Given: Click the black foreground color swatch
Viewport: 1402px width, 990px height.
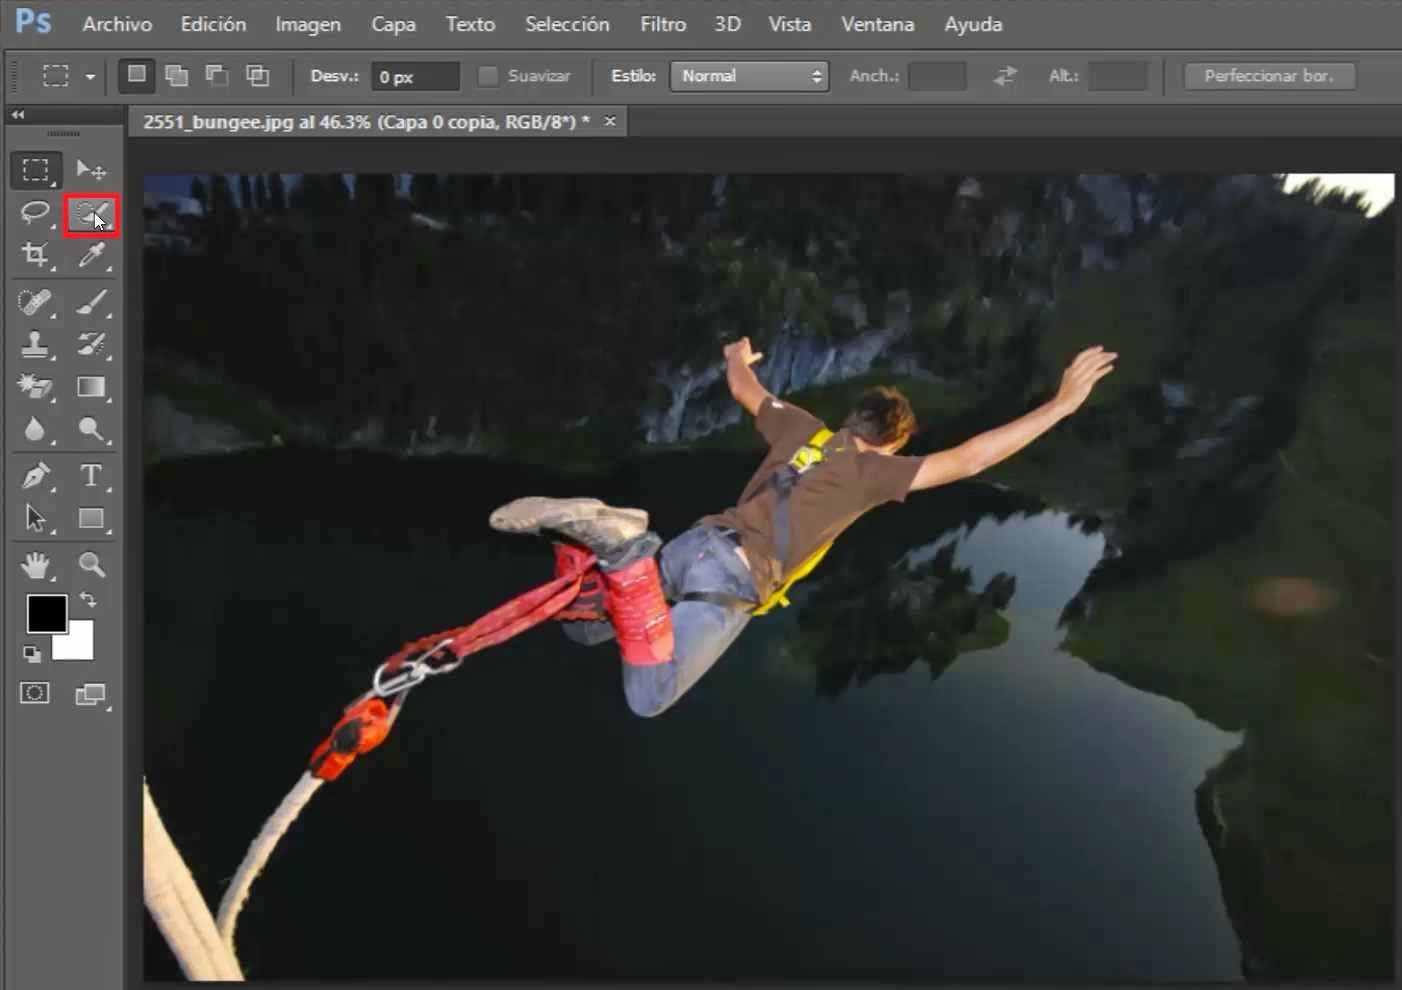Looking at the screenshot, I should pyautogui.click(x=45, y=612).
